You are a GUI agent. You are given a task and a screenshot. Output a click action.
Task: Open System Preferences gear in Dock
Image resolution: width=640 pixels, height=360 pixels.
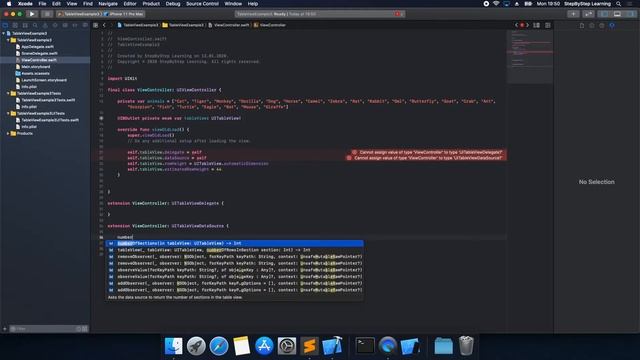point(287,346)
